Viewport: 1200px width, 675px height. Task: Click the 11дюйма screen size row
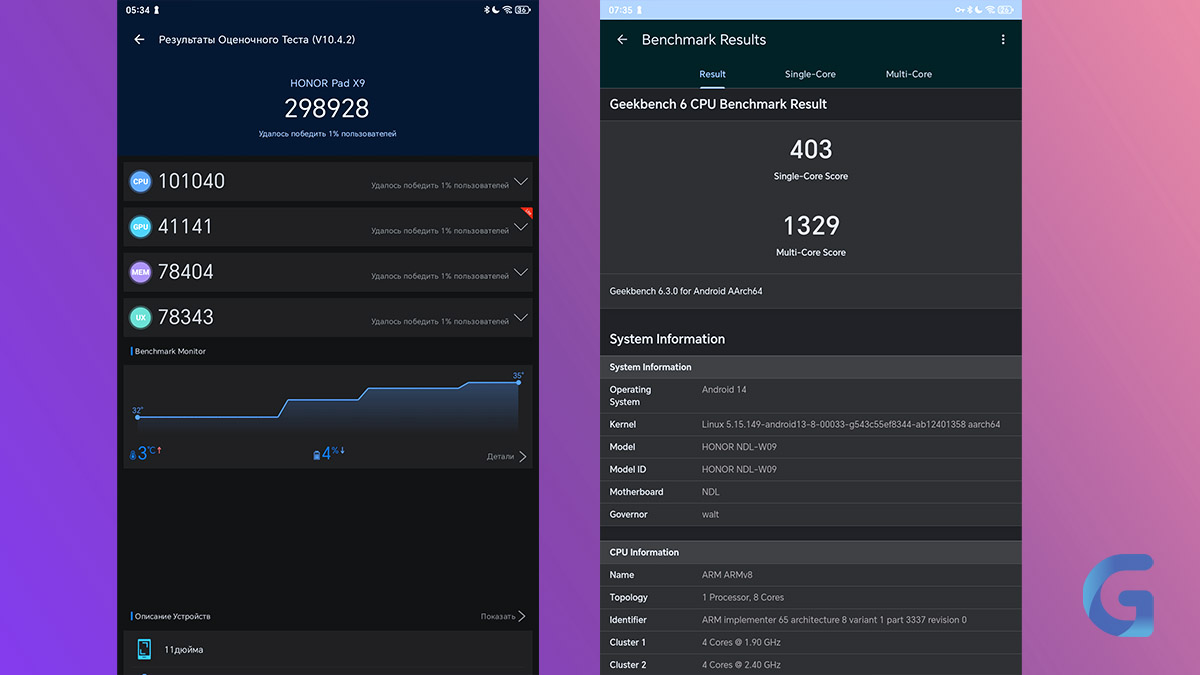(x=328, y=649)
